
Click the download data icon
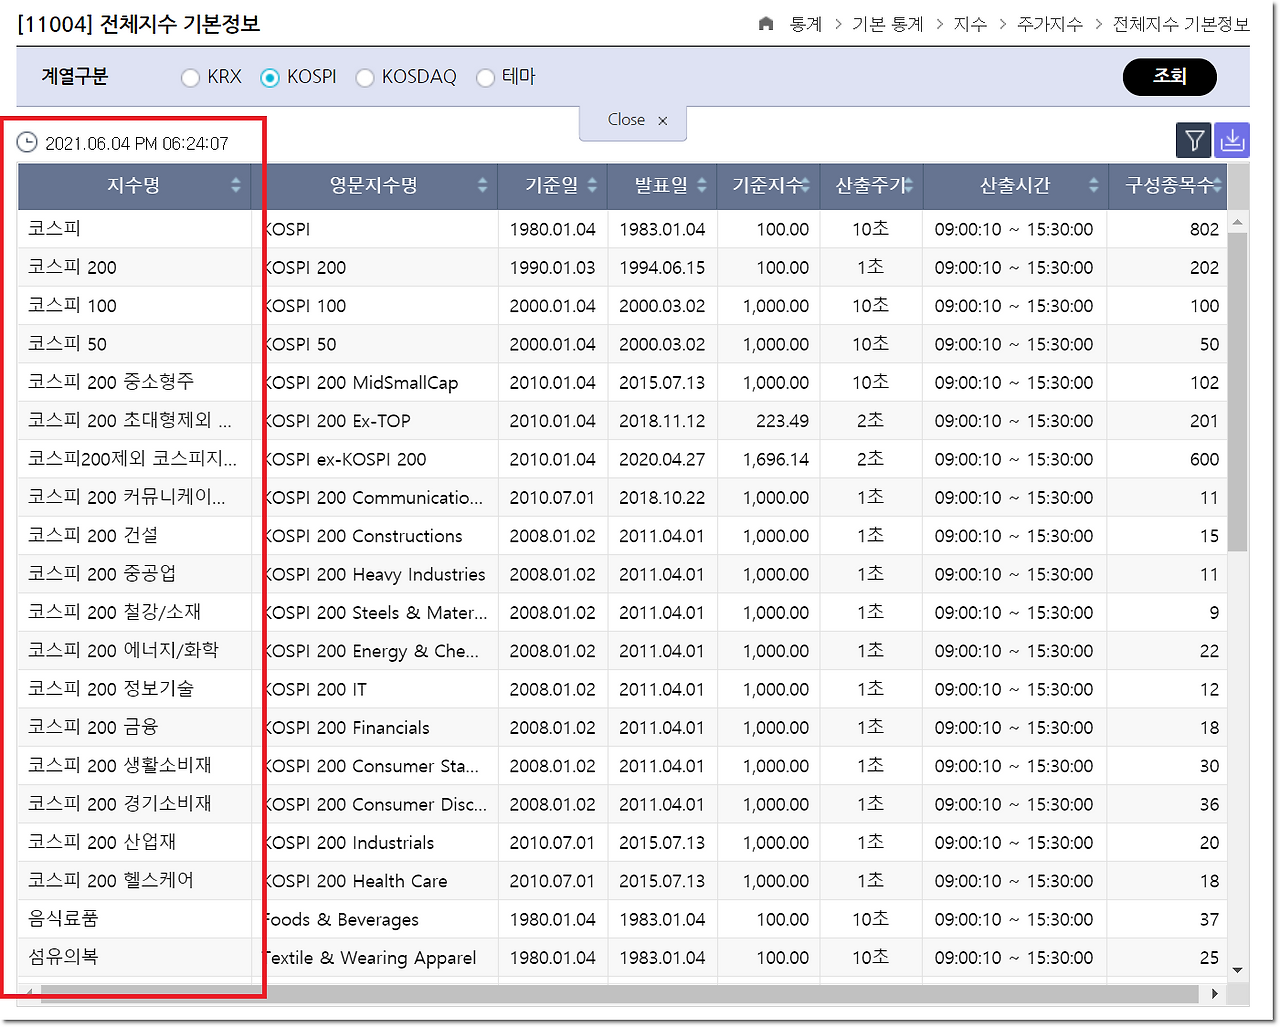point(1232,141)
